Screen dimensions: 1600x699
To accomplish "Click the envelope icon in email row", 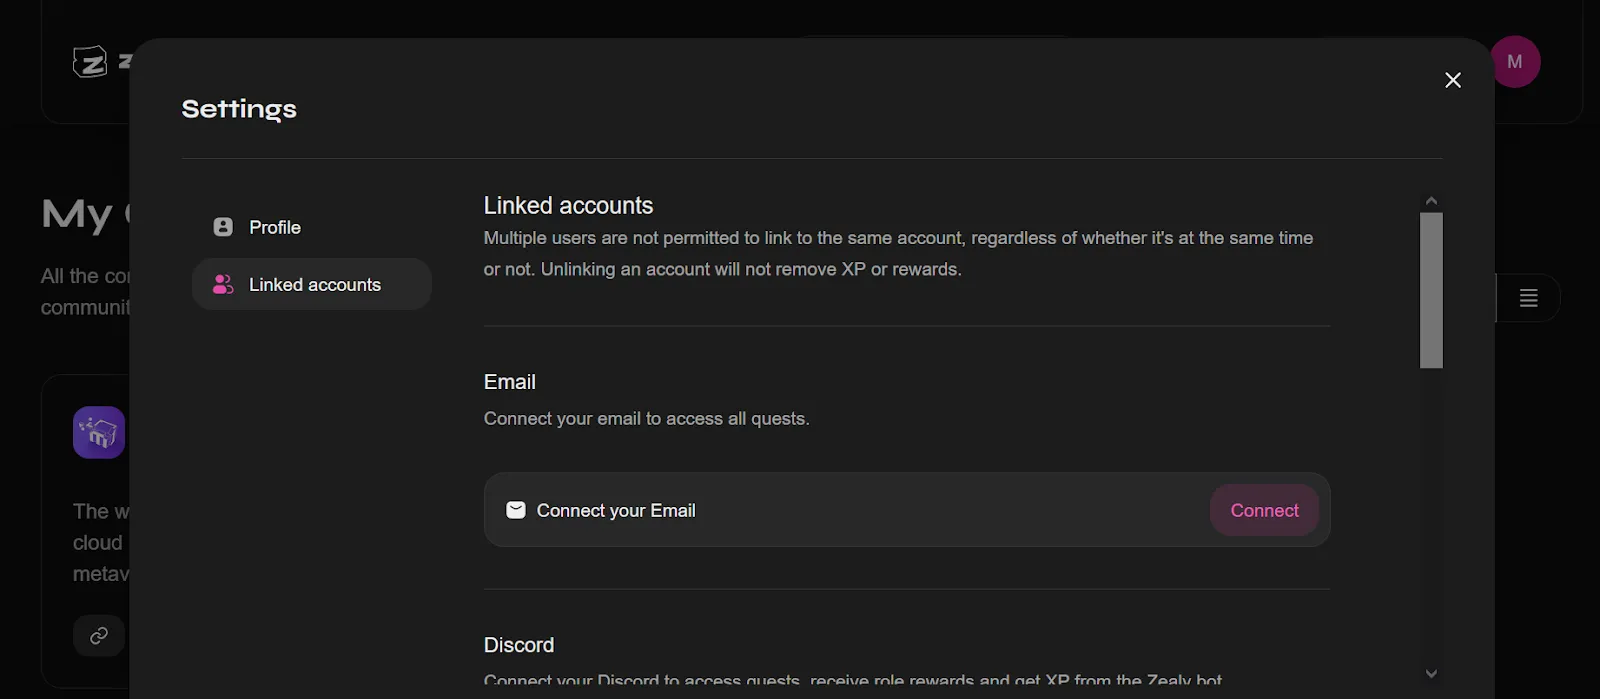I will (x=516, y=510).
